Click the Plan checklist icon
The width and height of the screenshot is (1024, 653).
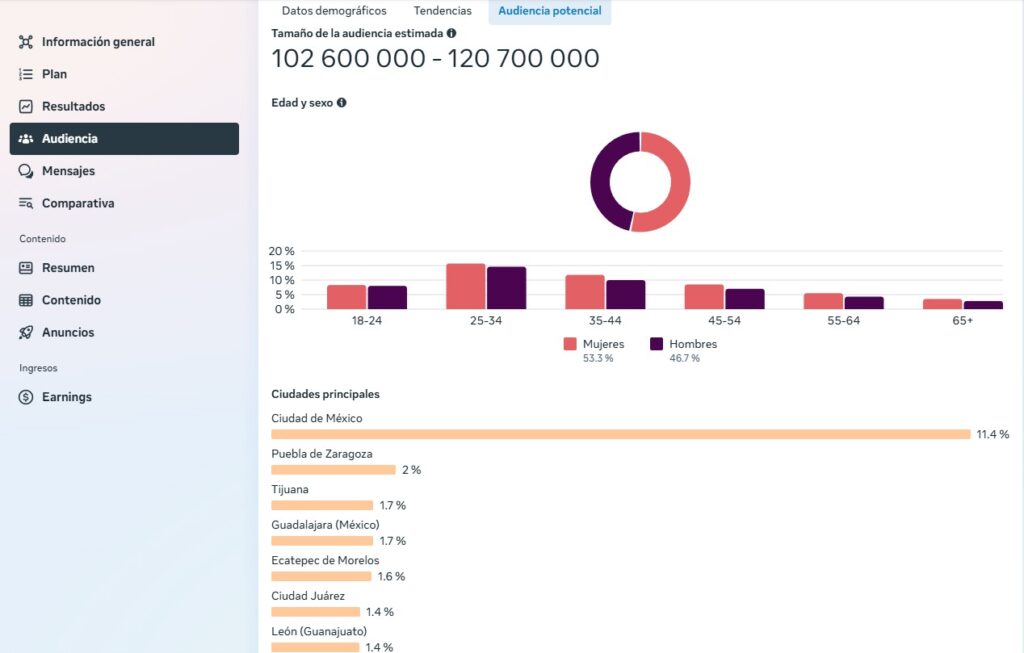tap(26, 74)
